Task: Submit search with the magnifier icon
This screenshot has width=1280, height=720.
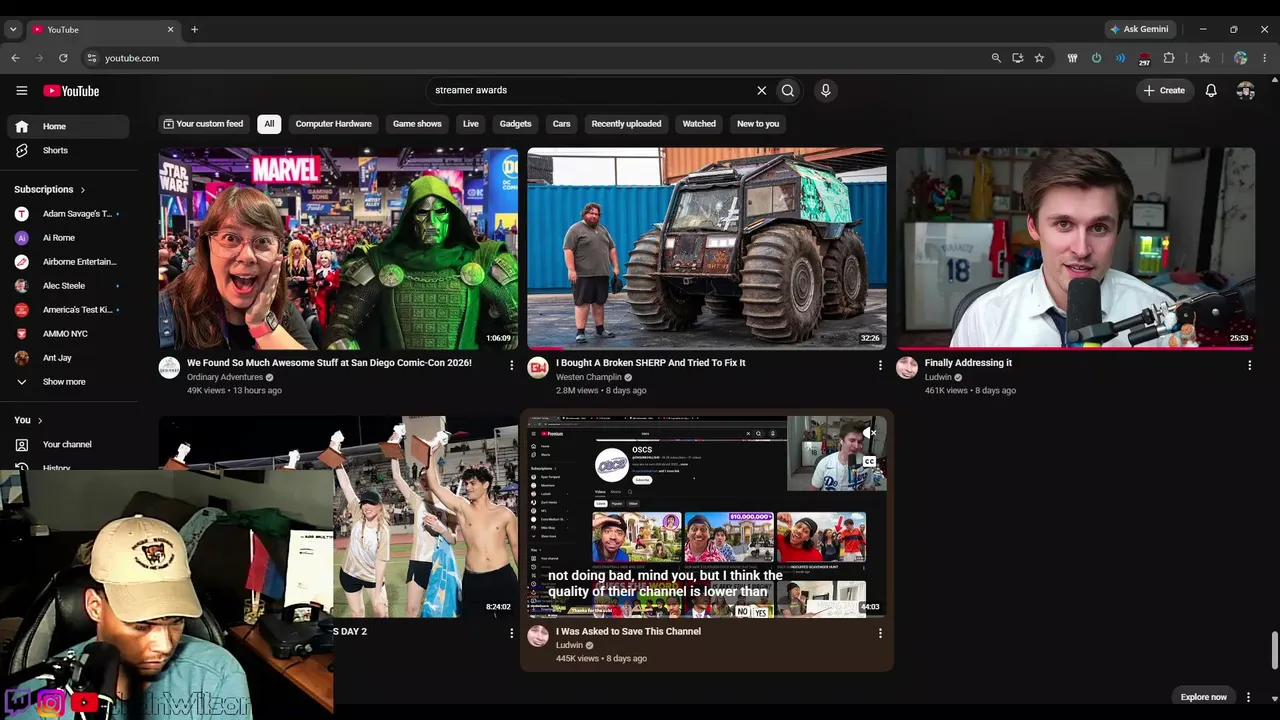Action: (788, 90)
